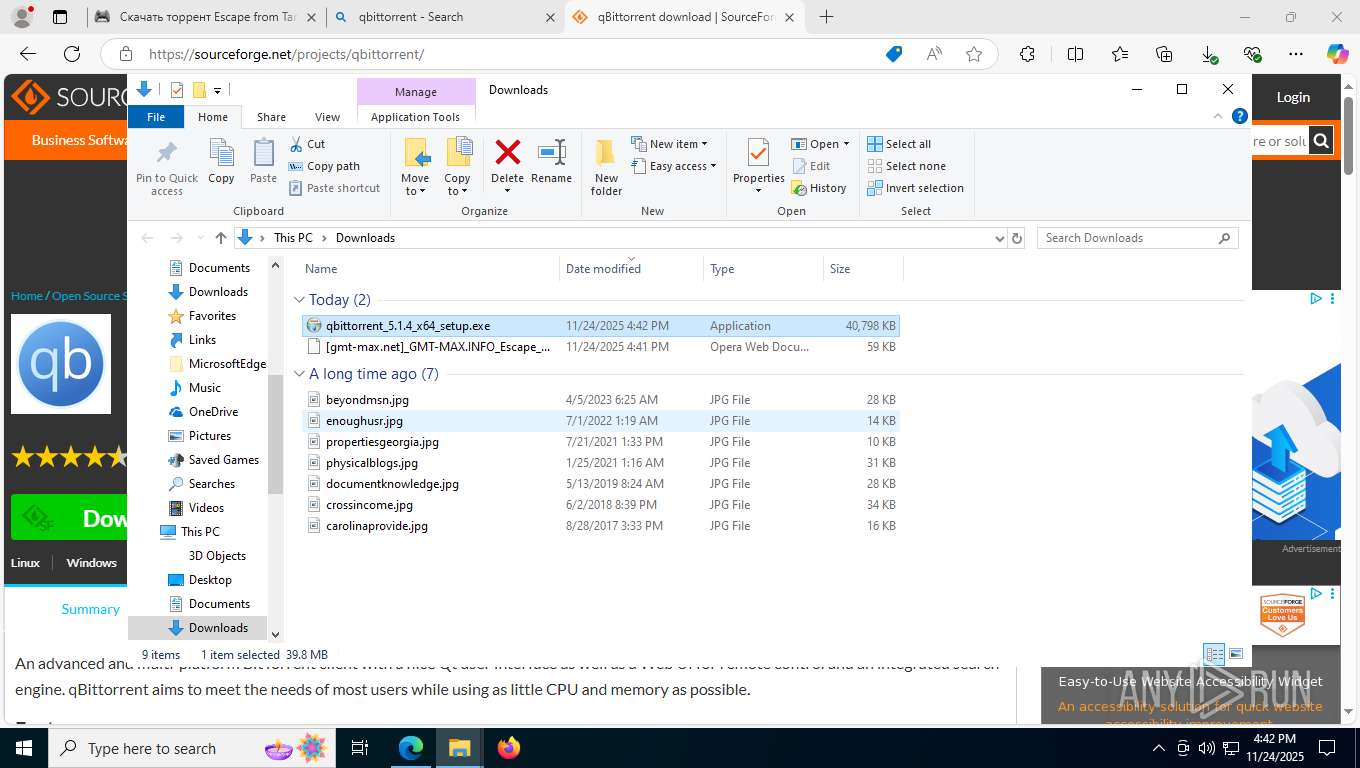Expand Easy access dropdown
Screen dimensions: 1360x768
[674, 166]
